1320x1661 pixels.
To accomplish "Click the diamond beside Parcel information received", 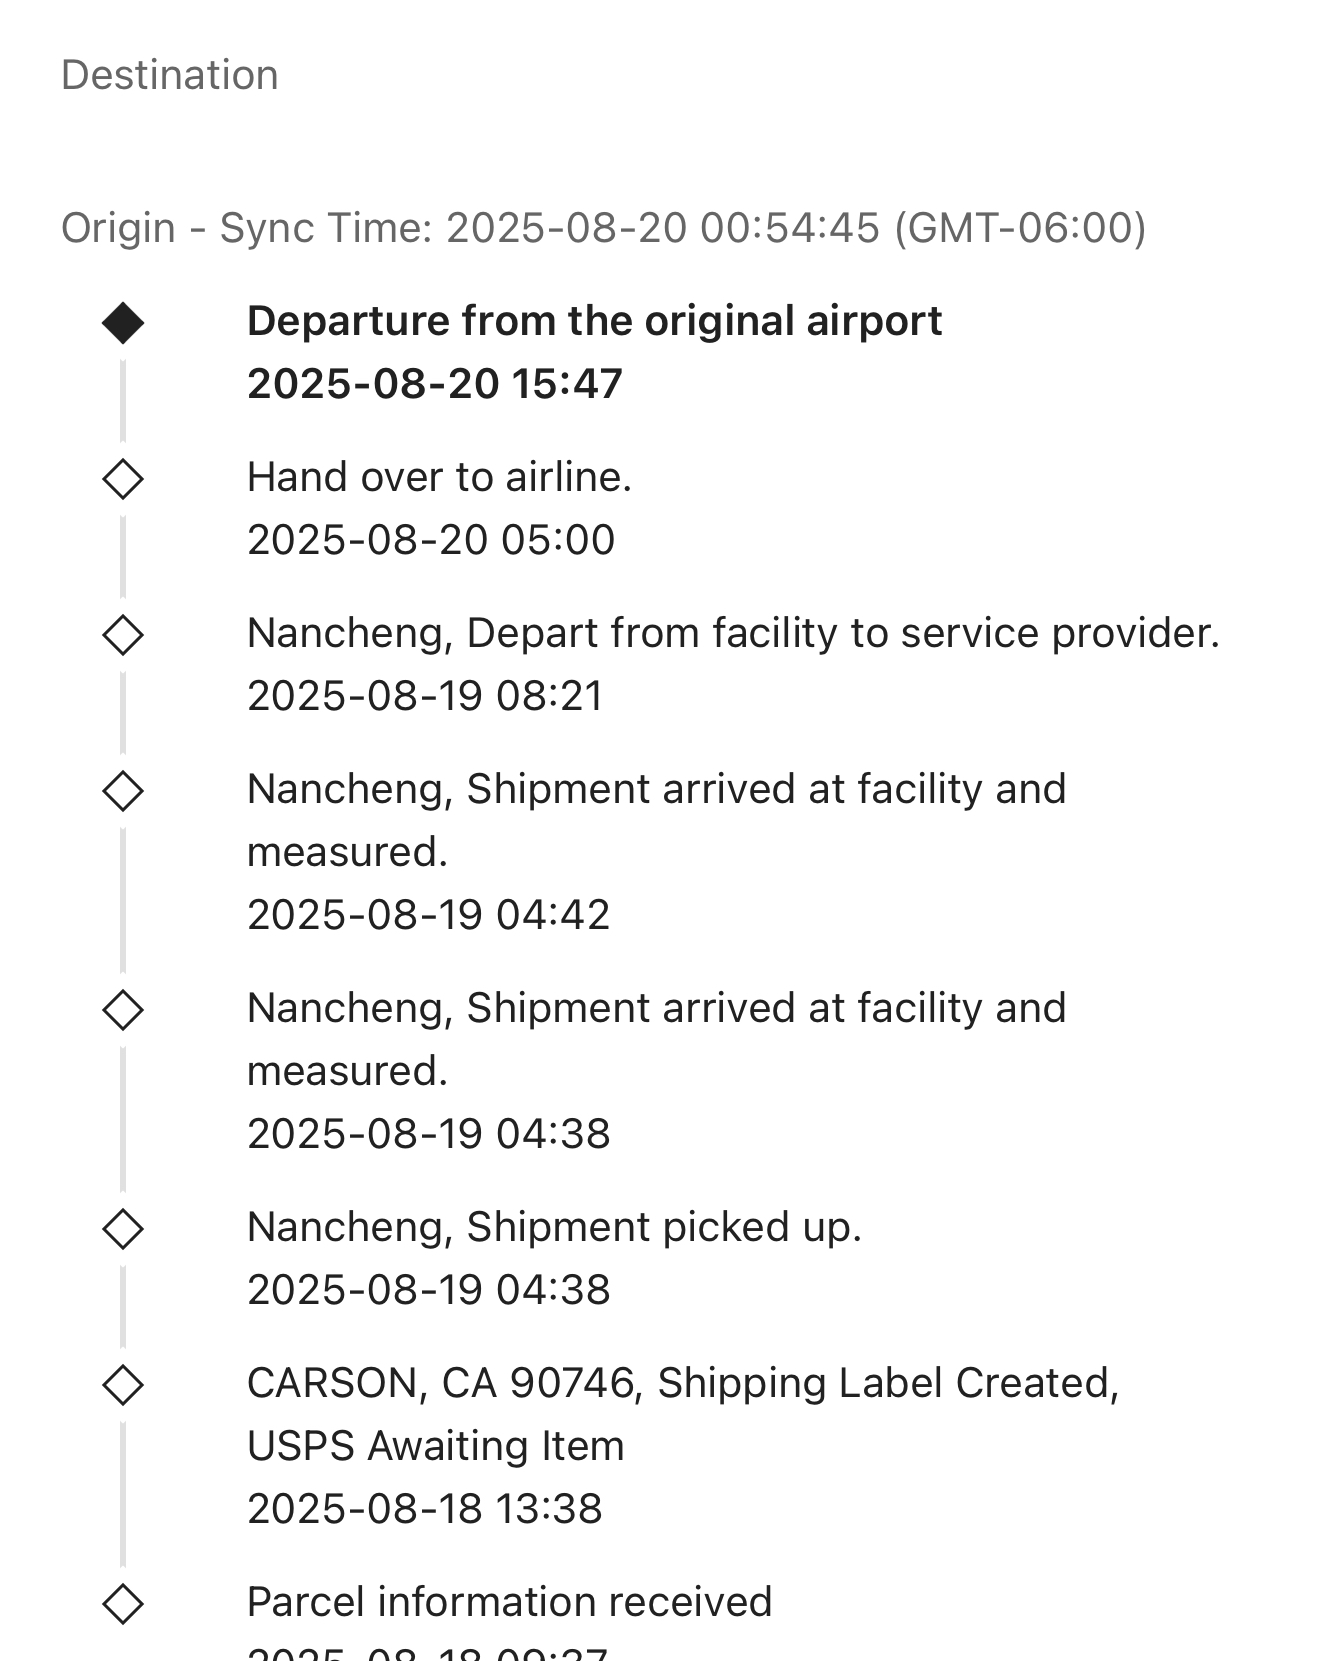I will (123, 1604).
